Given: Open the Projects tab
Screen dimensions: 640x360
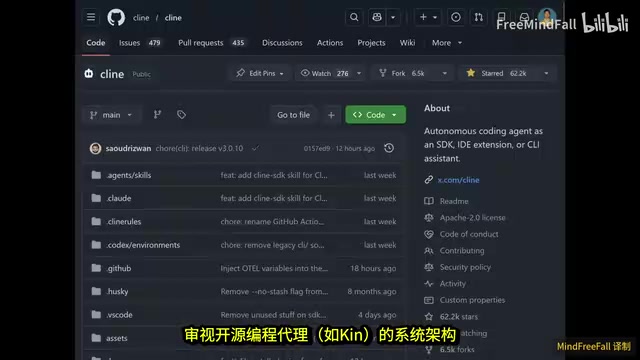Looking at the screenshot, I should (x=371, y=43).
